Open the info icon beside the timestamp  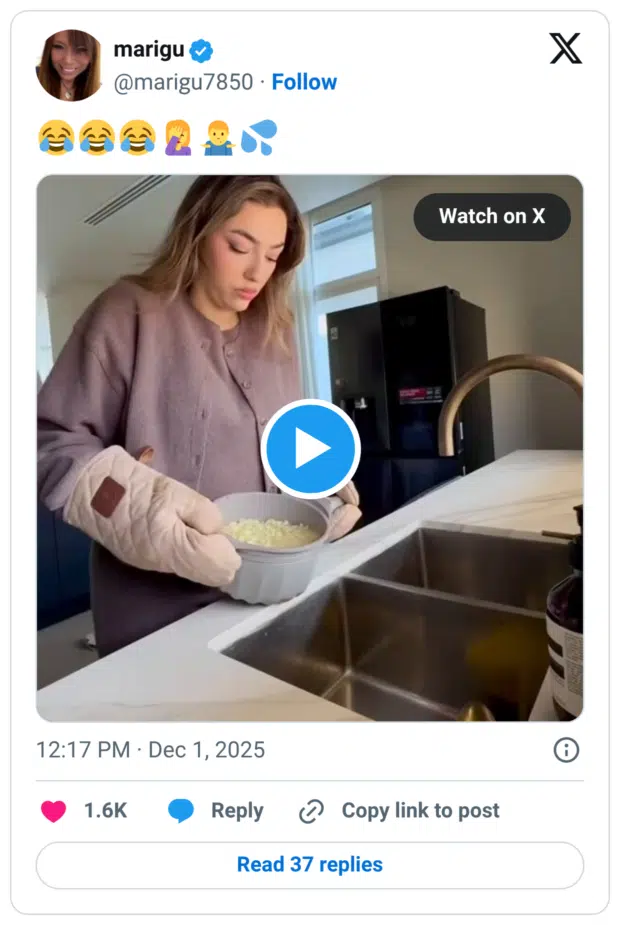[x=566, y=750]
